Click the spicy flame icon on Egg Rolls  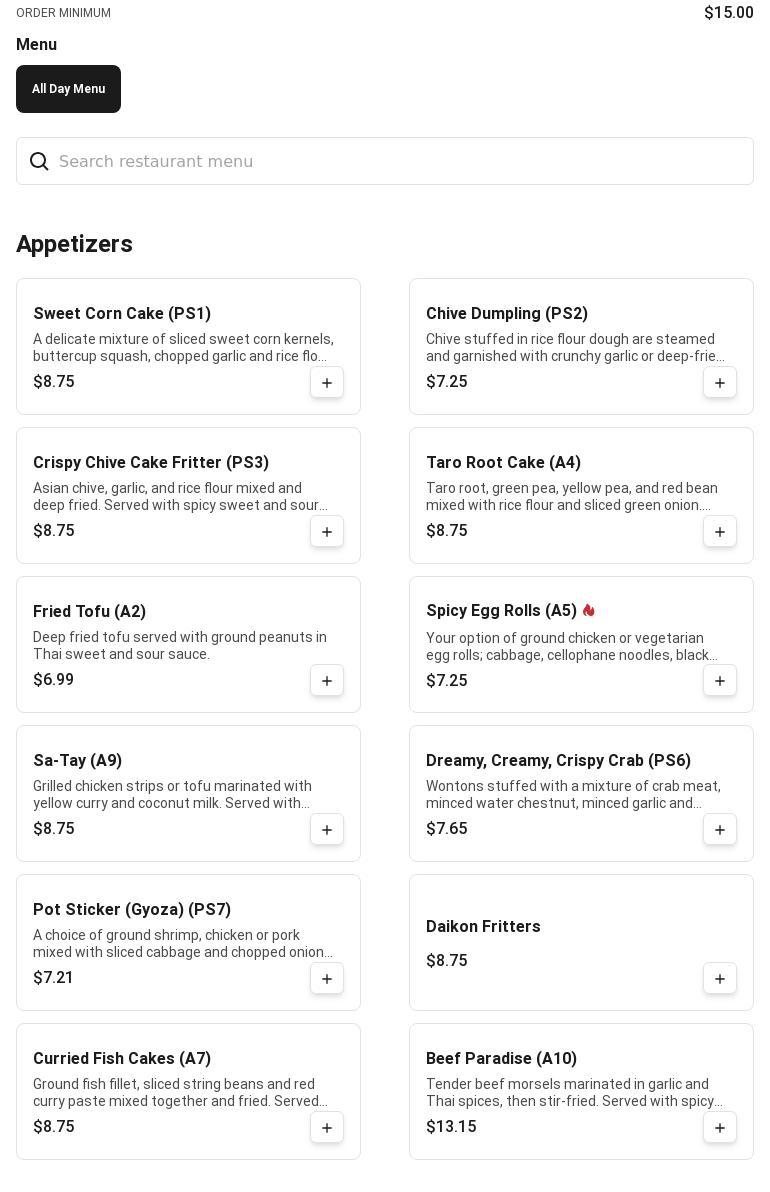588,610
